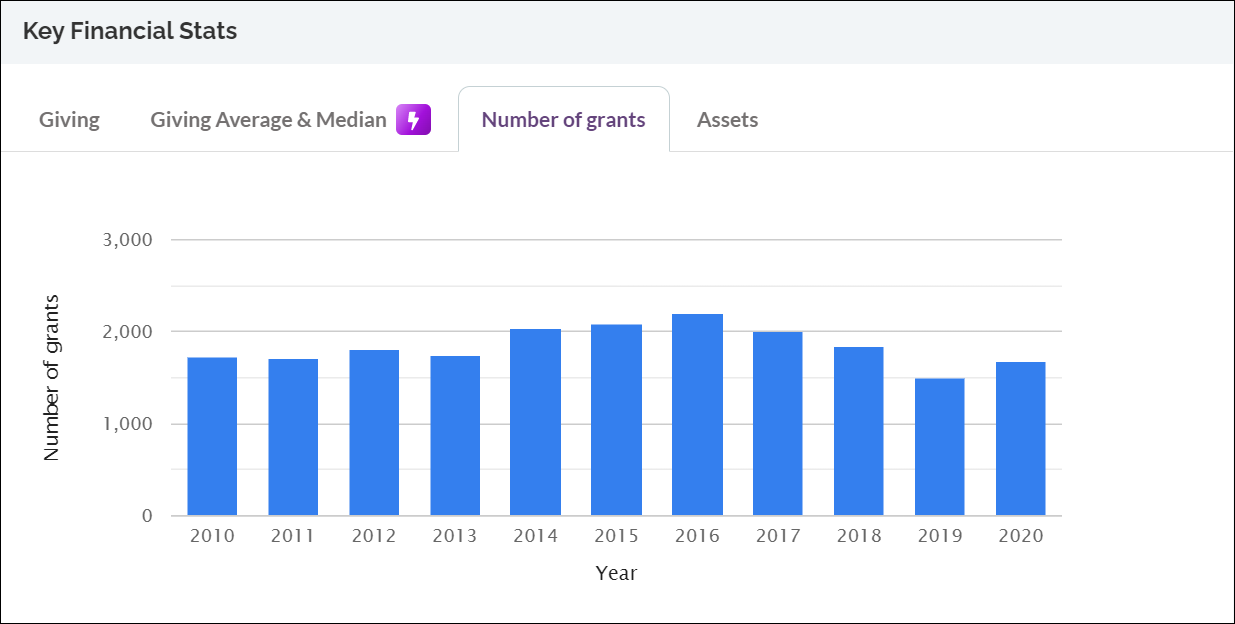Click the bar for year 2010
The height and width of the screenshot is (624, 1235).
click(x=211, y=435)
